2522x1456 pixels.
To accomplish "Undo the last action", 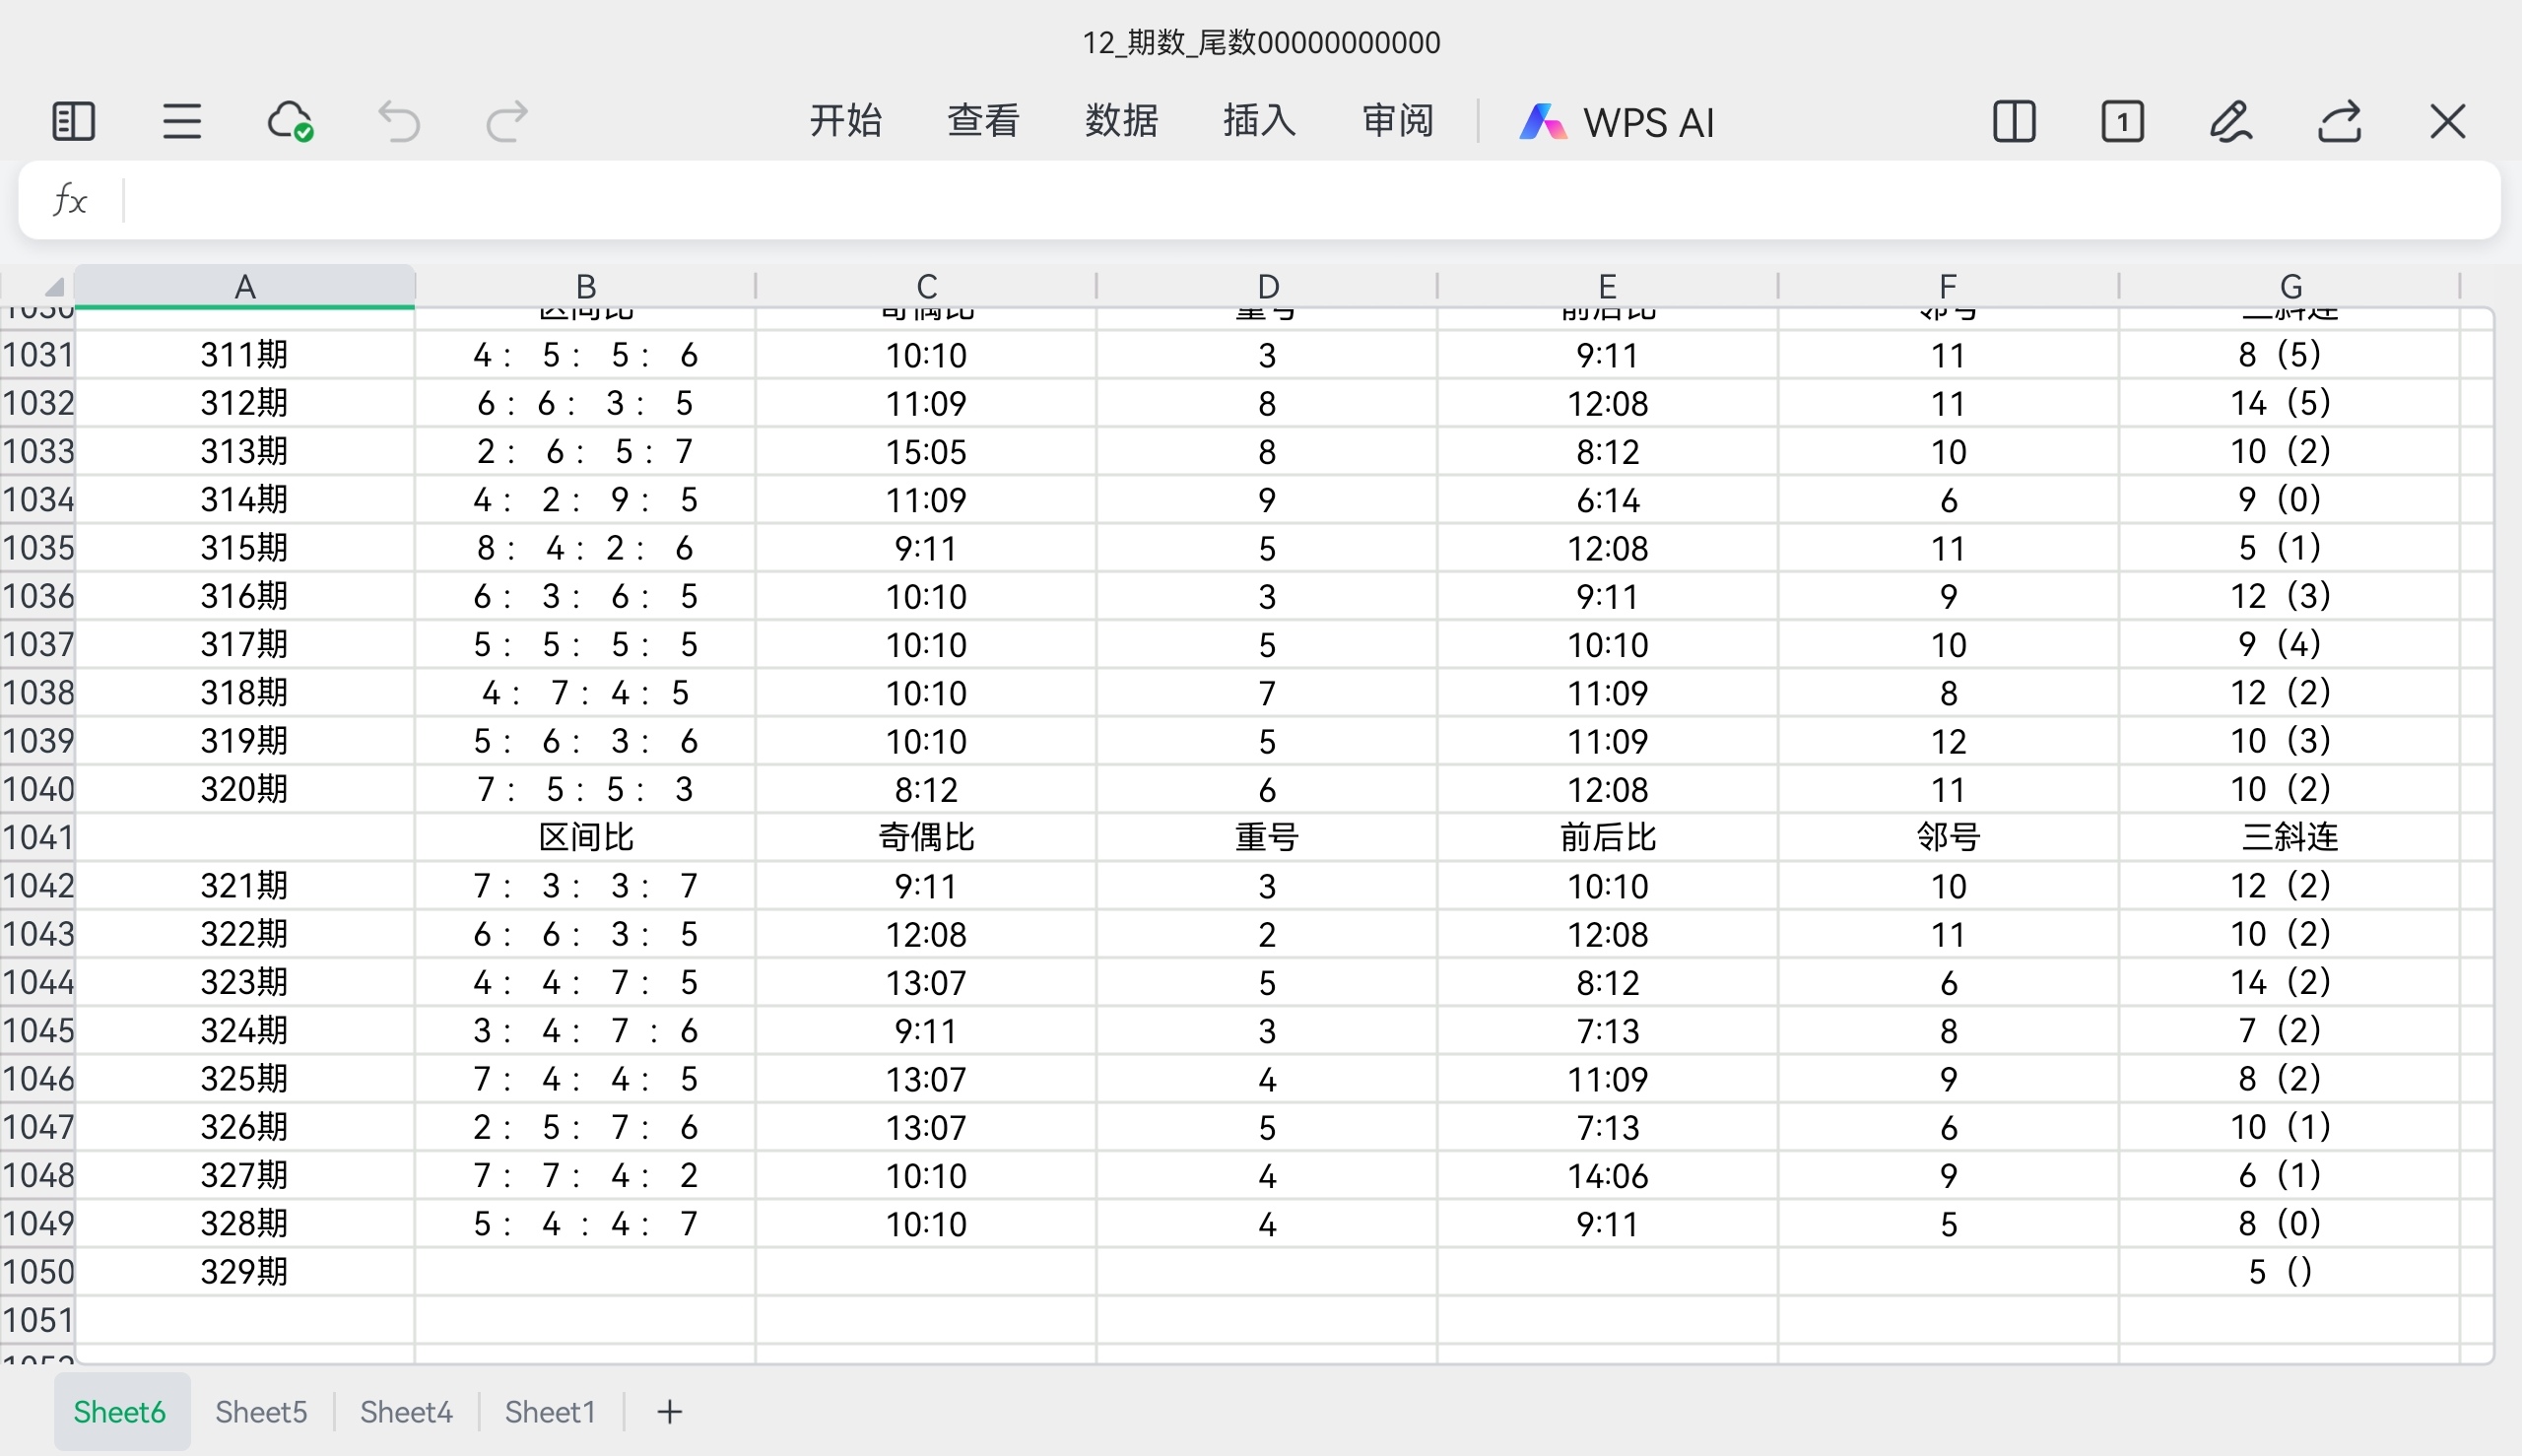I will tap(399, 122).
